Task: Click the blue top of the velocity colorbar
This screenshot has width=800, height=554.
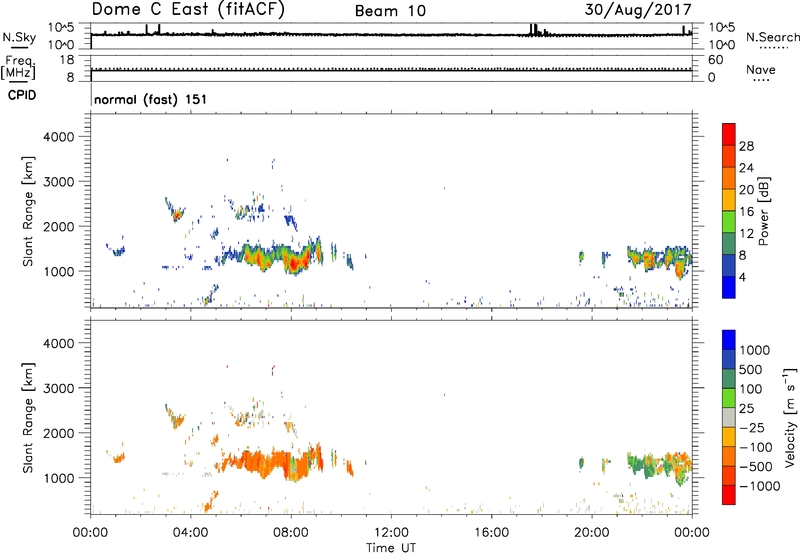Action: click(x=729, y=340)
